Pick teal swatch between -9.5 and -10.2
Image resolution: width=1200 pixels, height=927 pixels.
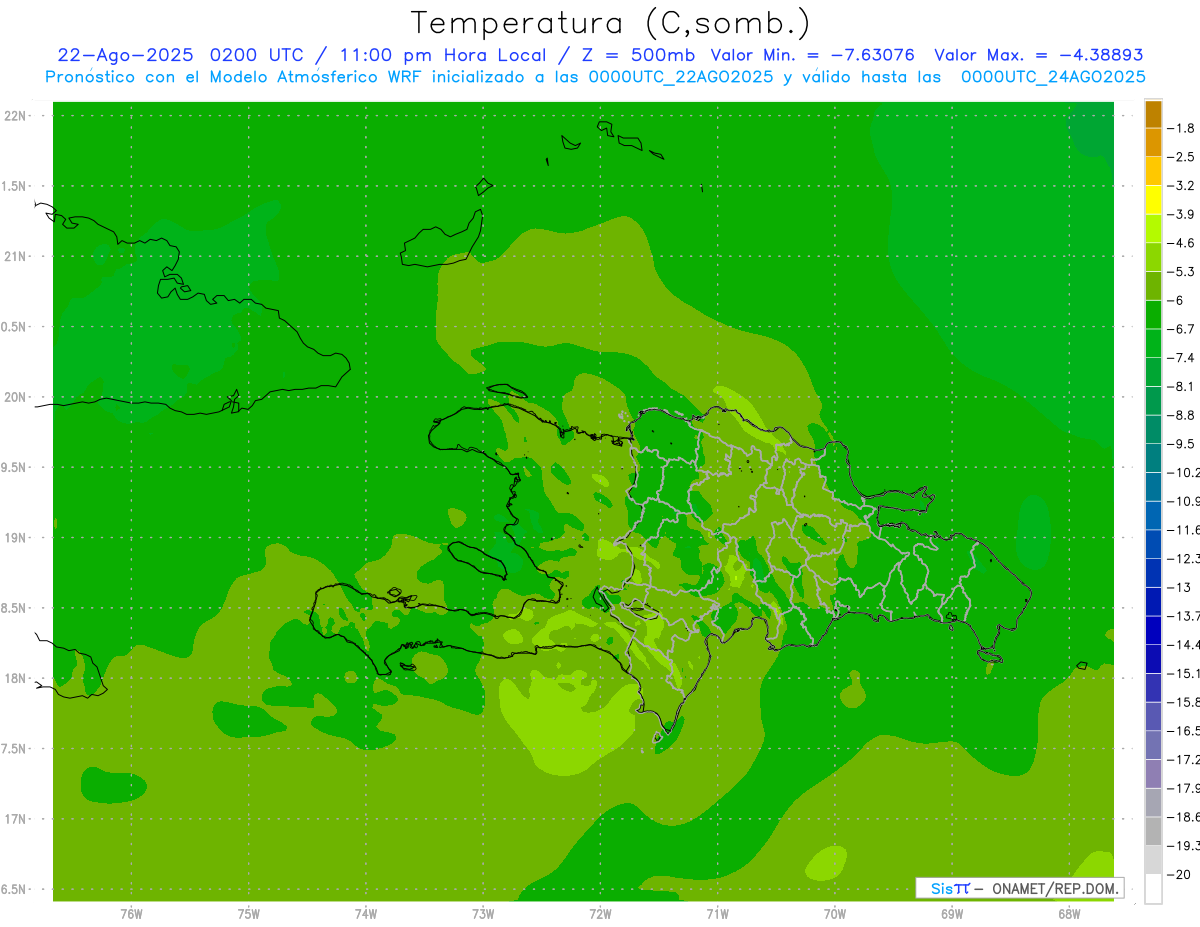coord(1153,458)
